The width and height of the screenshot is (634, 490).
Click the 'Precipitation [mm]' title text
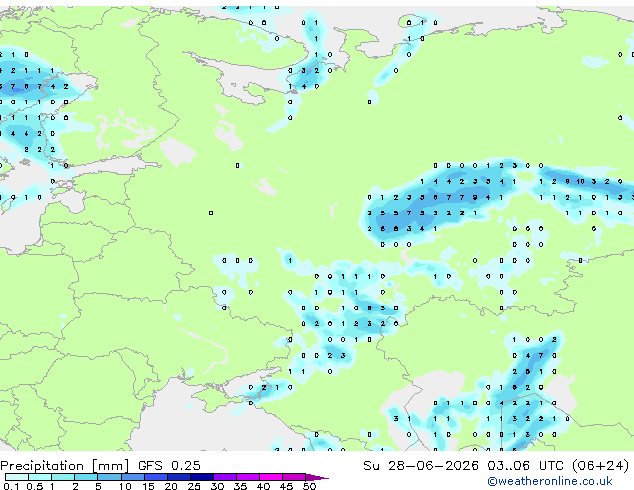[65, 466]
